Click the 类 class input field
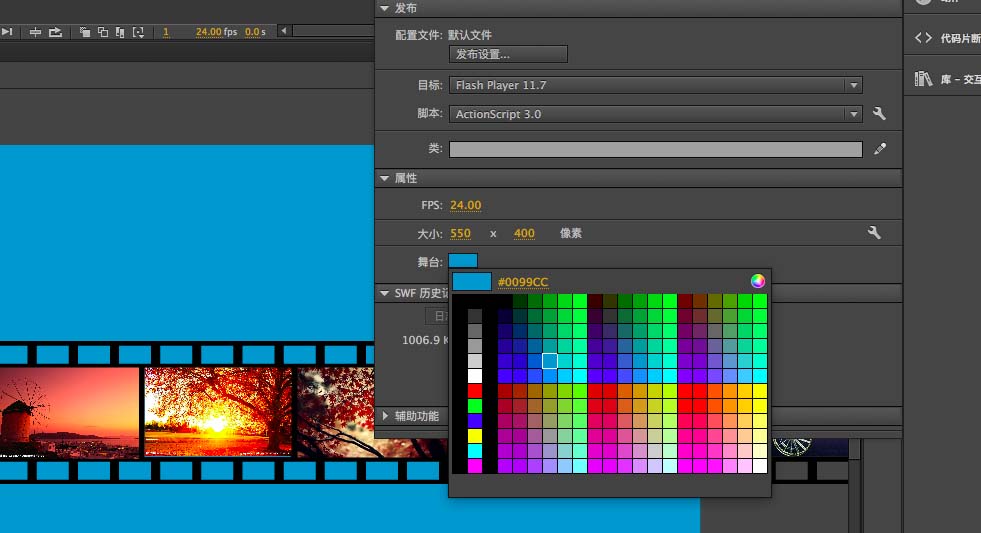The width and height of the screenshot is (981, 533). 656,149
